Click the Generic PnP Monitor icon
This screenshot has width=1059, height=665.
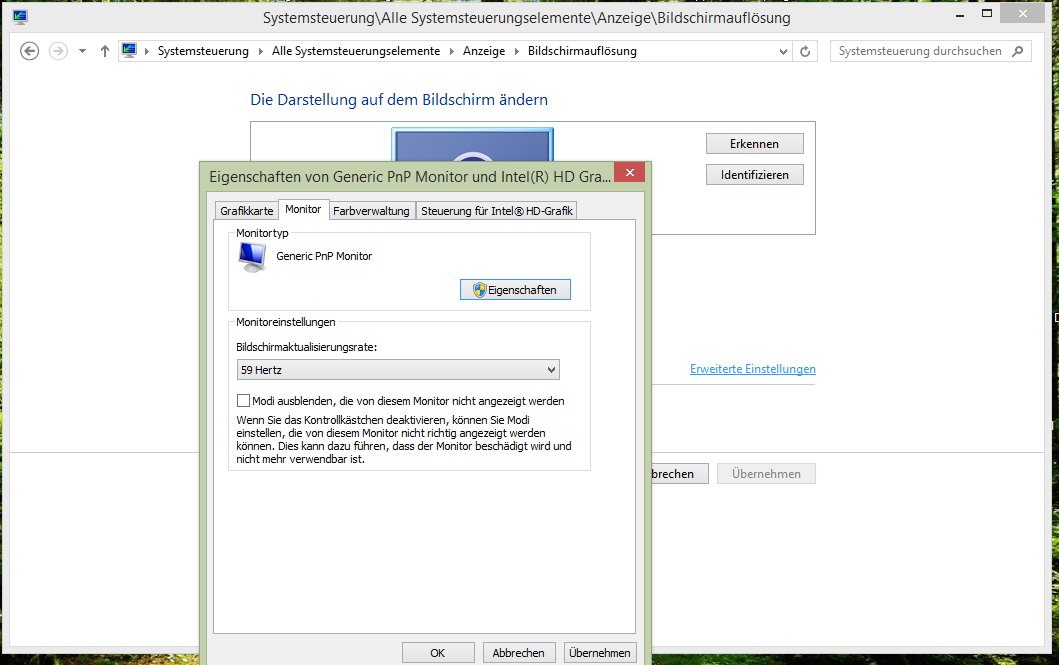(x=253, y=257)
